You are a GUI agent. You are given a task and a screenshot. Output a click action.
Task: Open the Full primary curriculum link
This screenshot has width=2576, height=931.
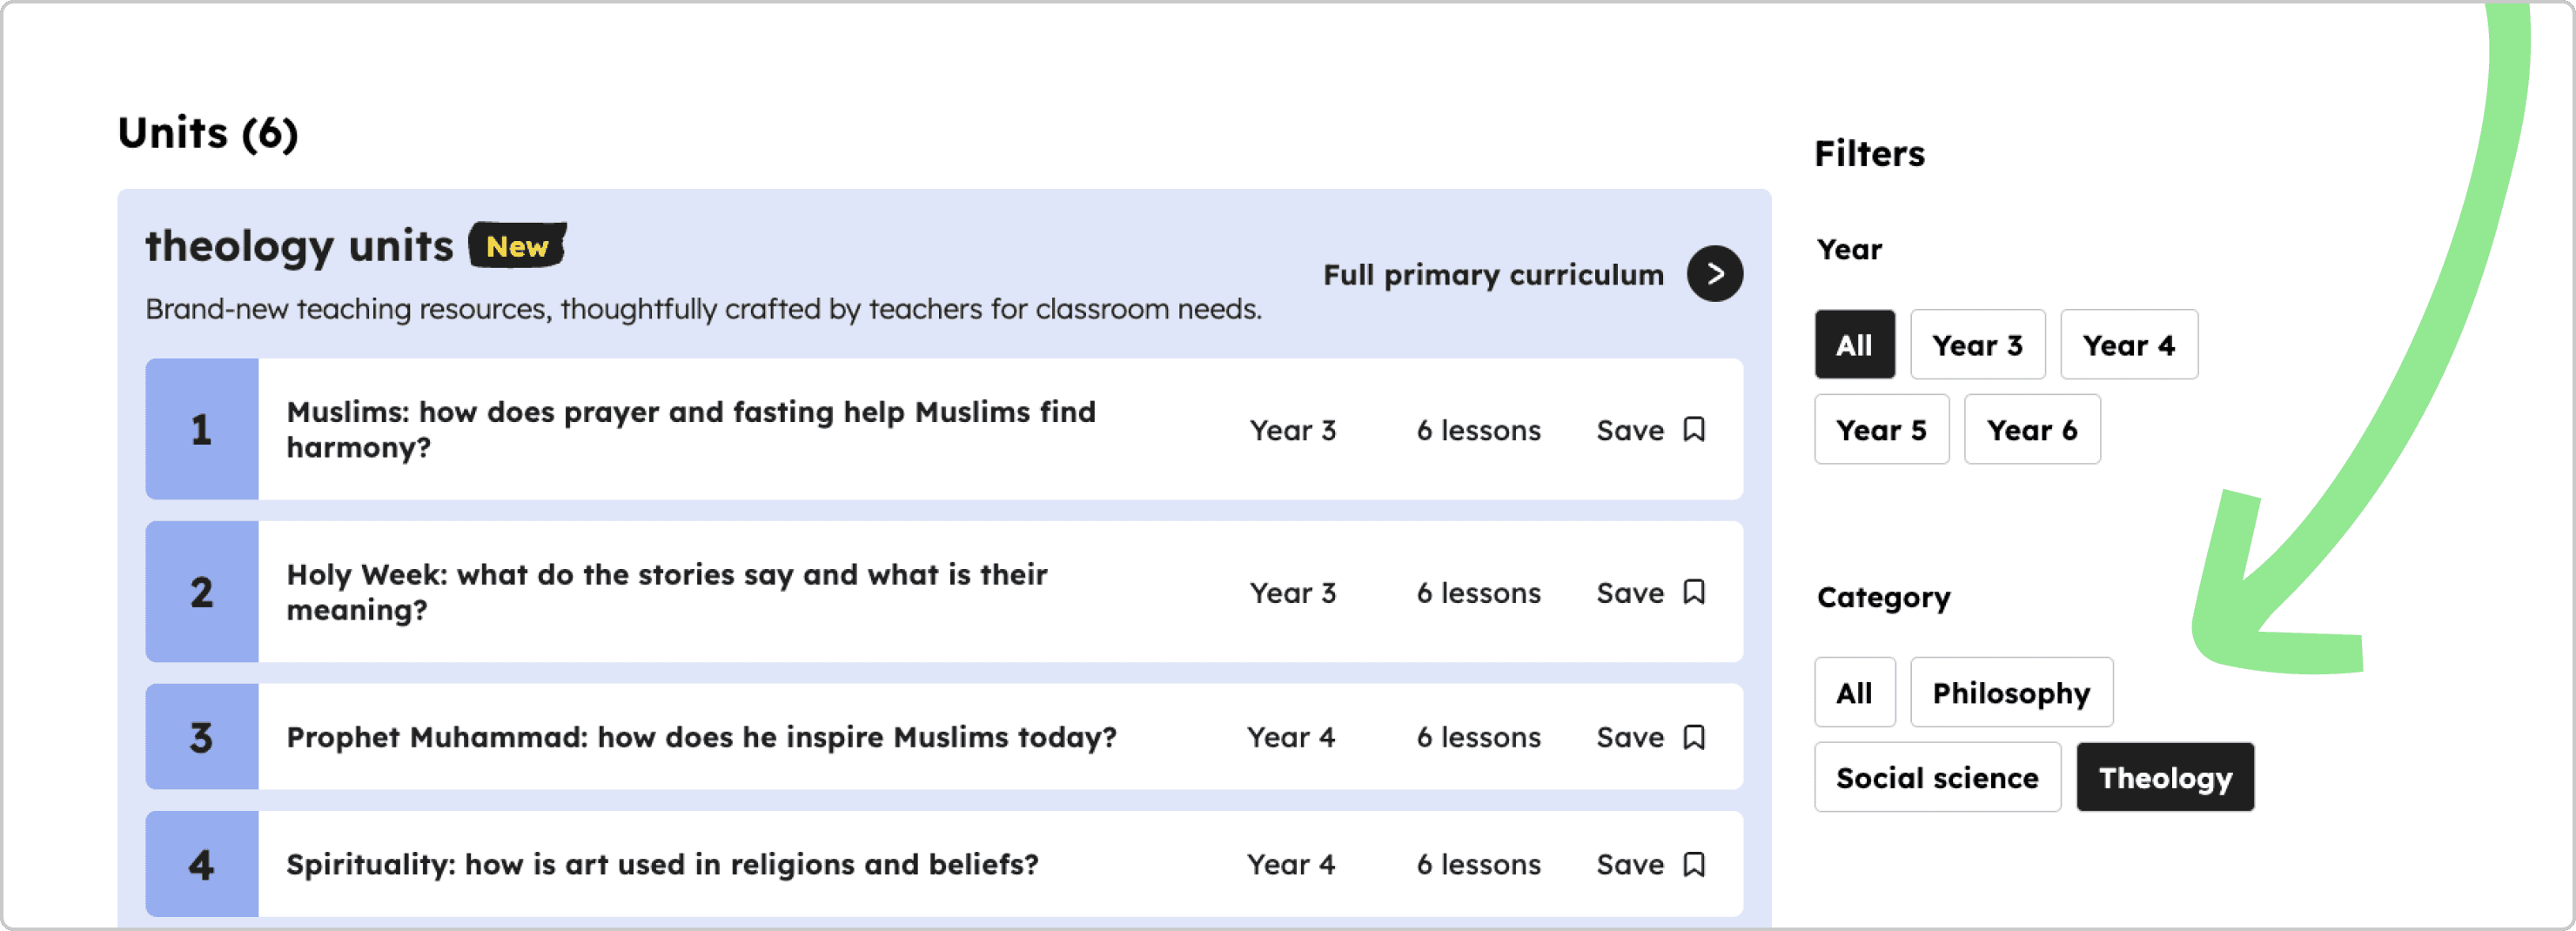coord(1492,275)
